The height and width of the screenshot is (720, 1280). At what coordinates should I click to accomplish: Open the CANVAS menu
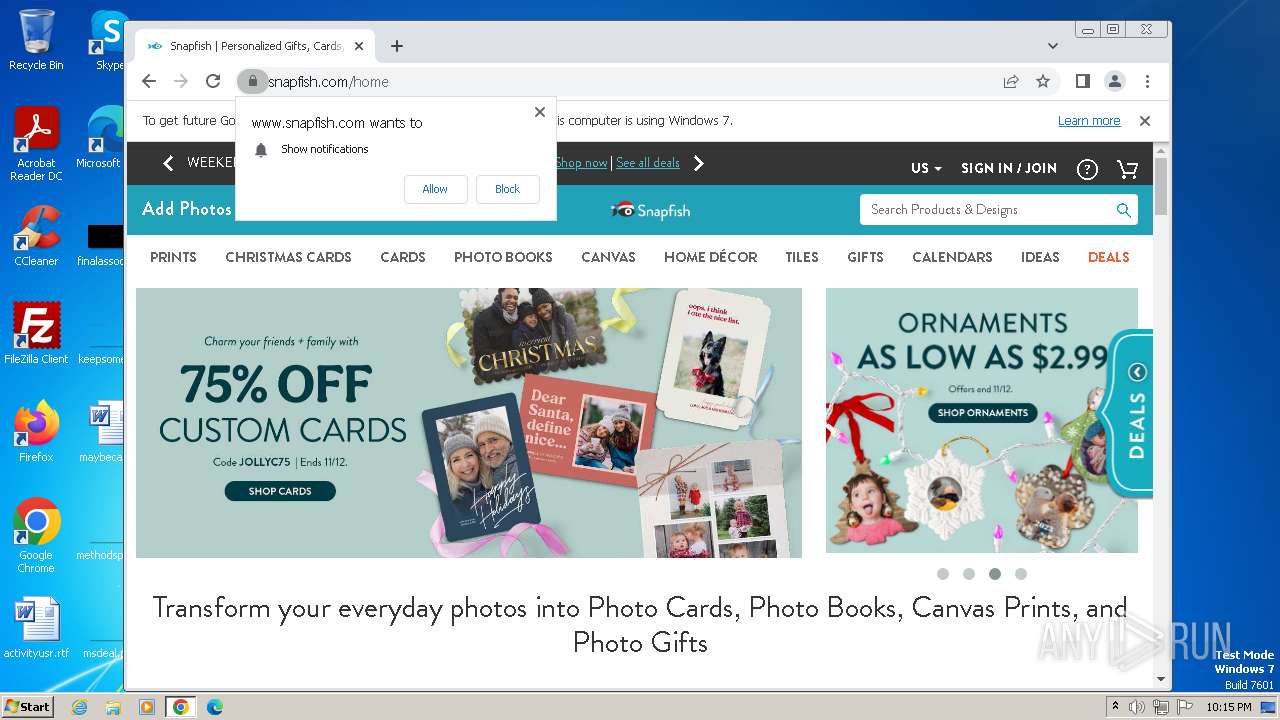coord(608,257)
